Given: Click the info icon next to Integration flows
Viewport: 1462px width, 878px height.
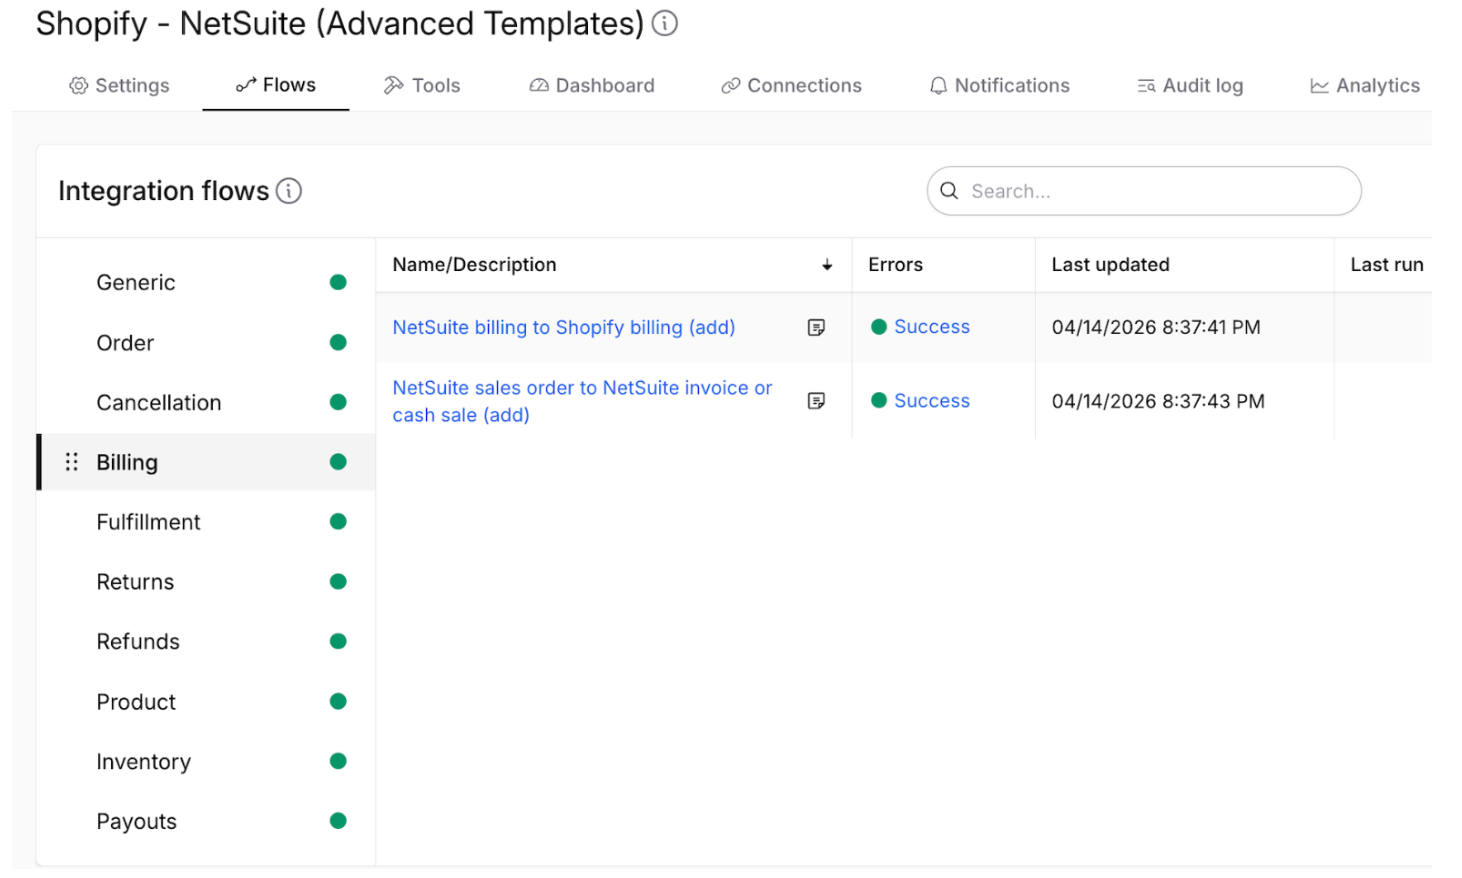Looking at the screenshot, I should [x=289, y=190].
